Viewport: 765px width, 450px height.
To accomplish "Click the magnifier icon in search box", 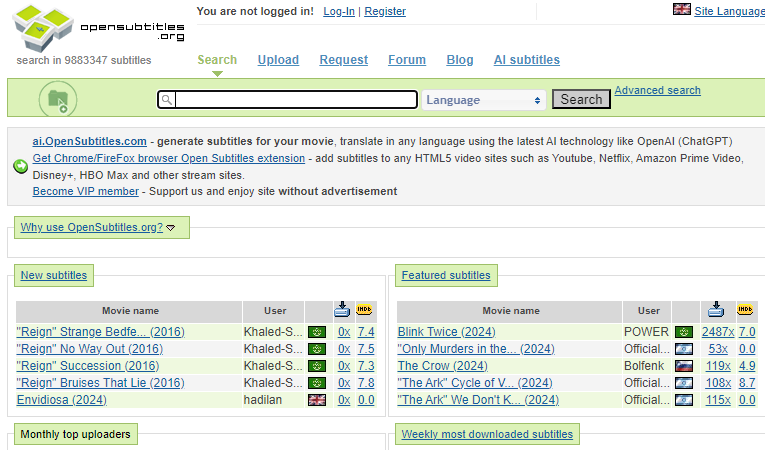I will click(166, 100).
